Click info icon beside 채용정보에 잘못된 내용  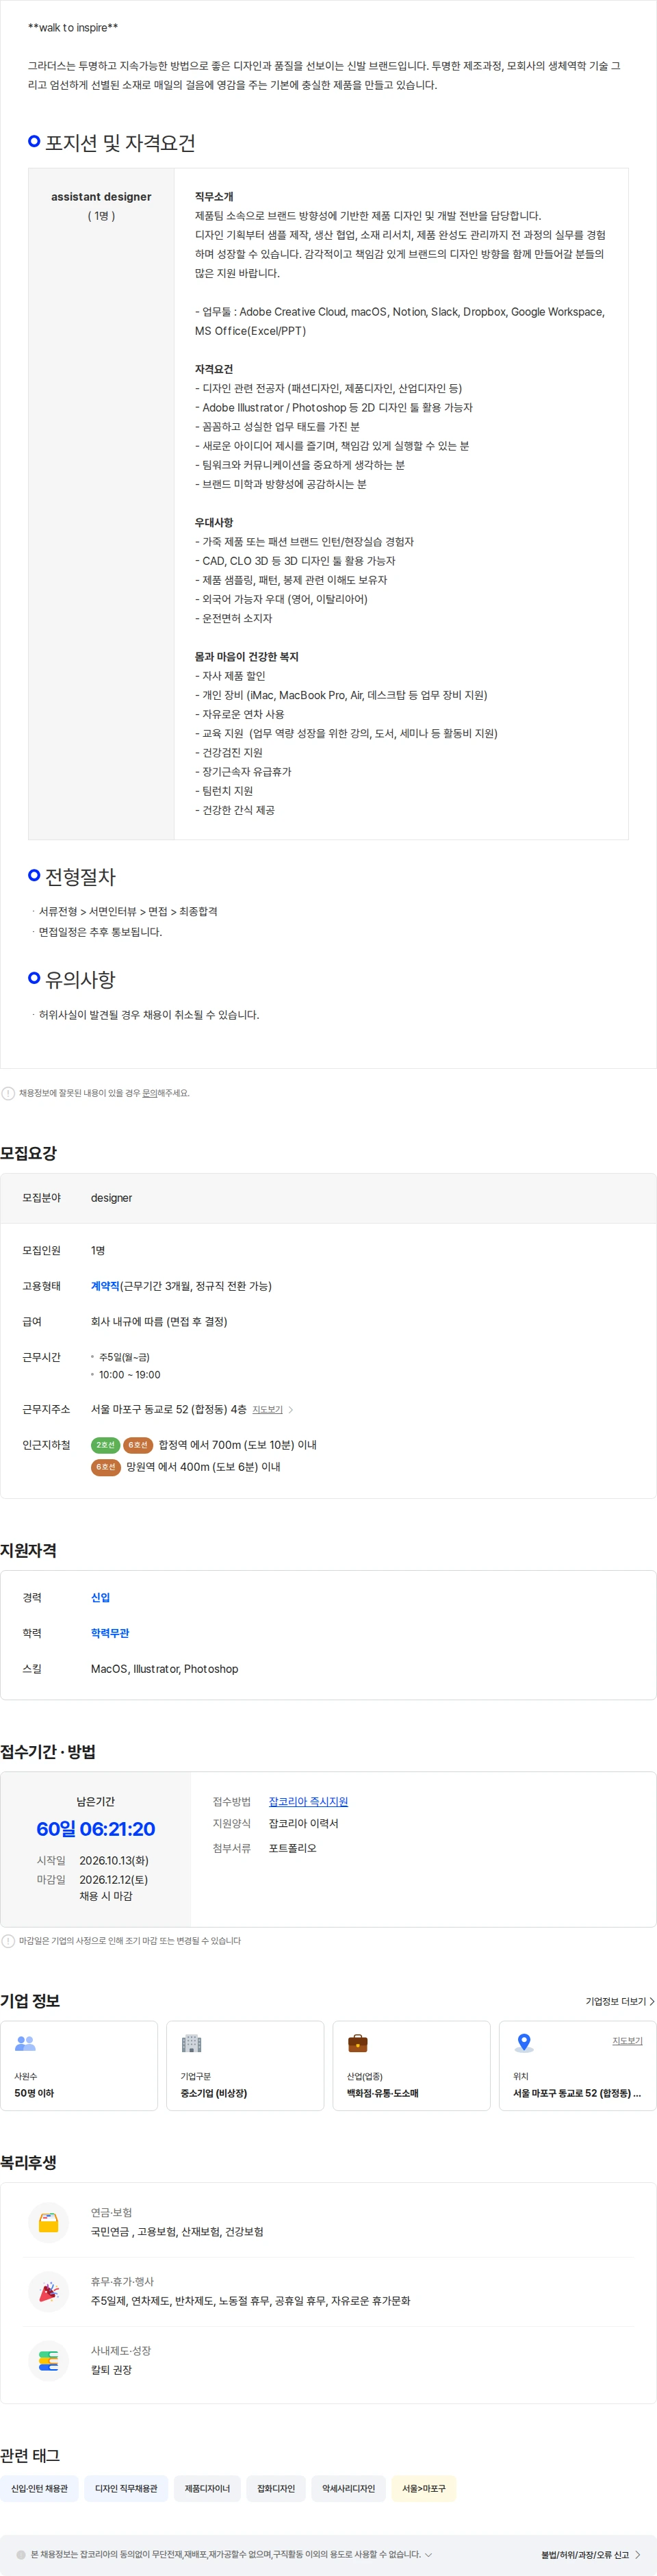[8, 1093]
